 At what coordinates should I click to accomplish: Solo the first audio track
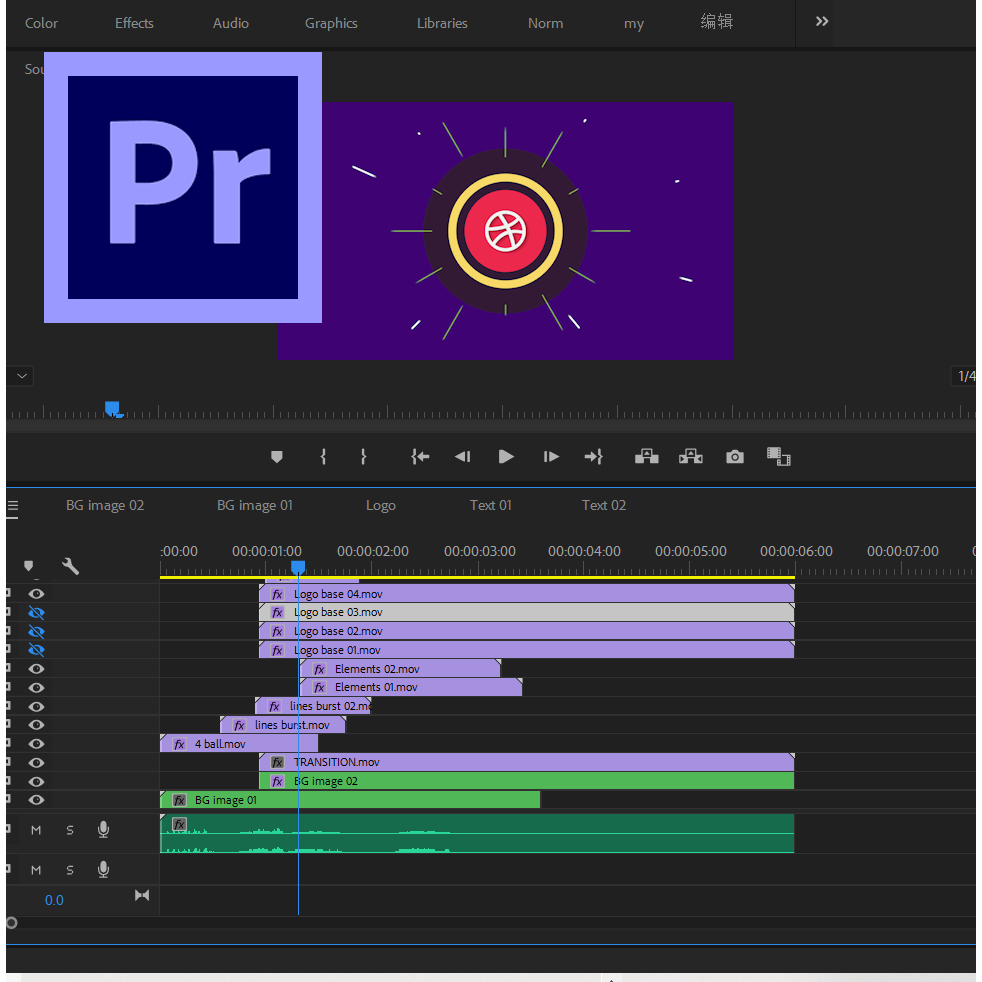tap(70, 830)
